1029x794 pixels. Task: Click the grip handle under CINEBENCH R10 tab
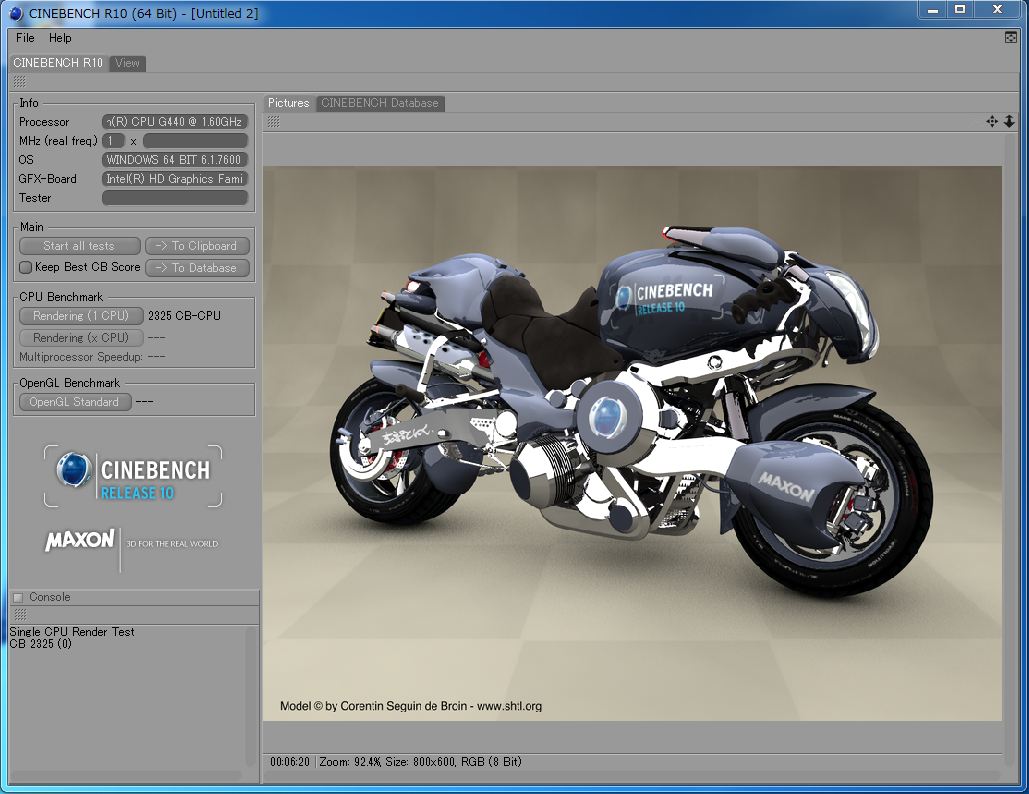click(x=19, y=81)
